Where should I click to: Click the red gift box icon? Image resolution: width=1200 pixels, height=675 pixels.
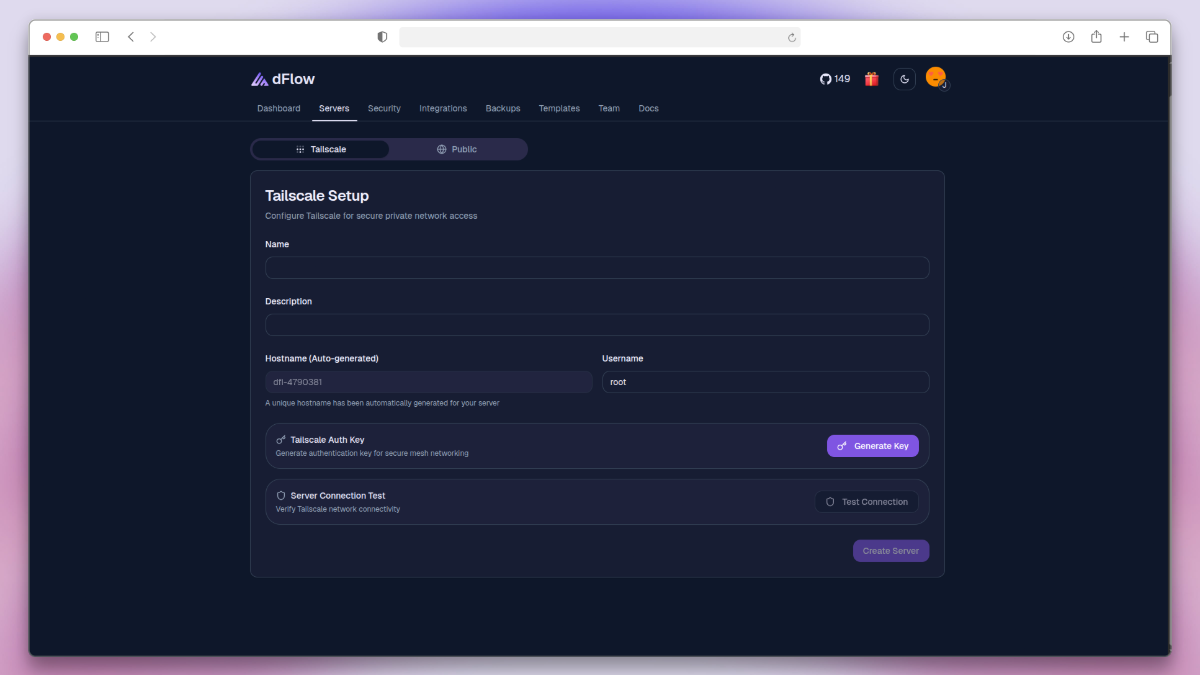tap(872, 79)
